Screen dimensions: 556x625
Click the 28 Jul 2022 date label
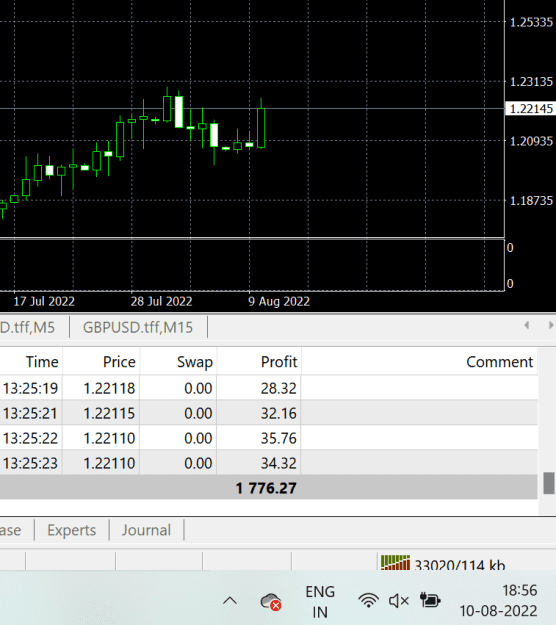point(161,301)
